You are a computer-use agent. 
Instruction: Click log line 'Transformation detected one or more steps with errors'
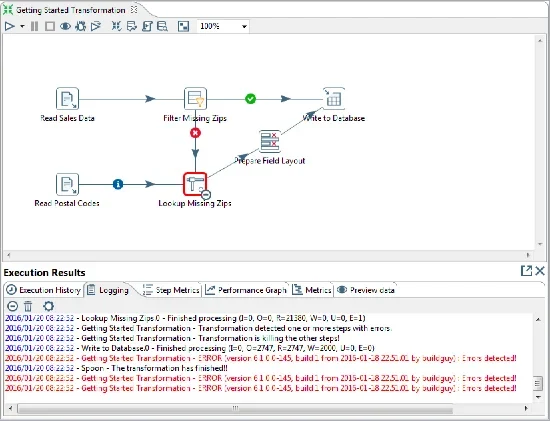click(x=199, y=328)
